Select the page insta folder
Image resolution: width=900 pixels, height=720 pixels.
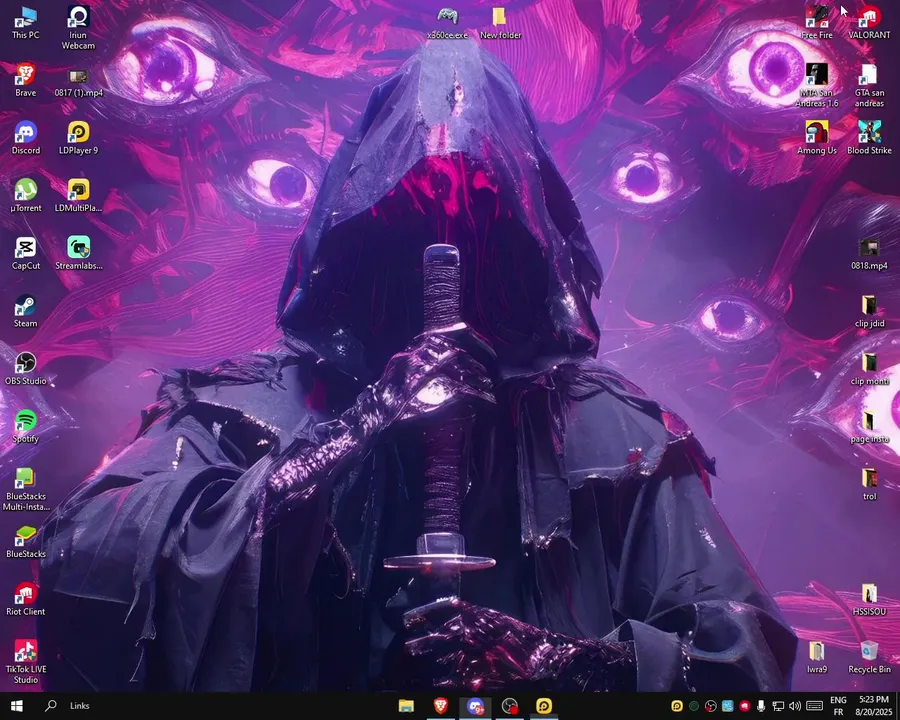pos(870,427)
